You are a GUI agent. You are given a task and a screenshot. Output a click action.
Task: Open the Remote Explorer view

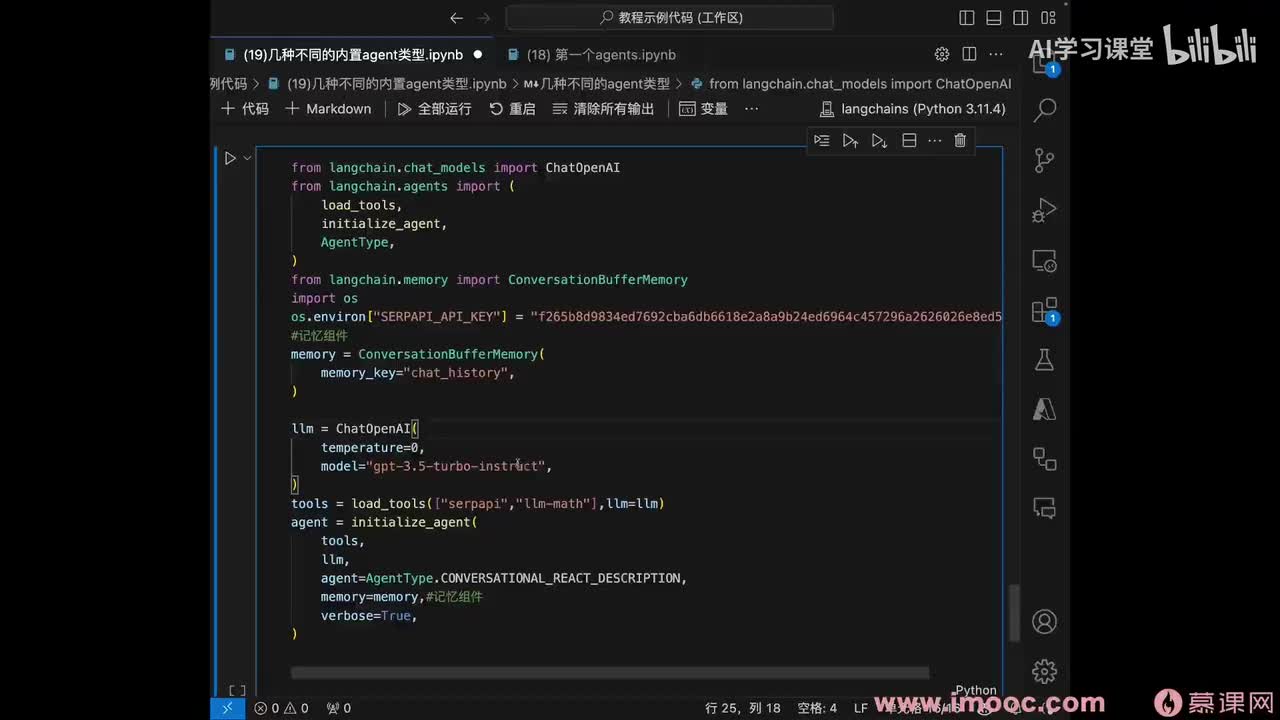coord(1045,262)
